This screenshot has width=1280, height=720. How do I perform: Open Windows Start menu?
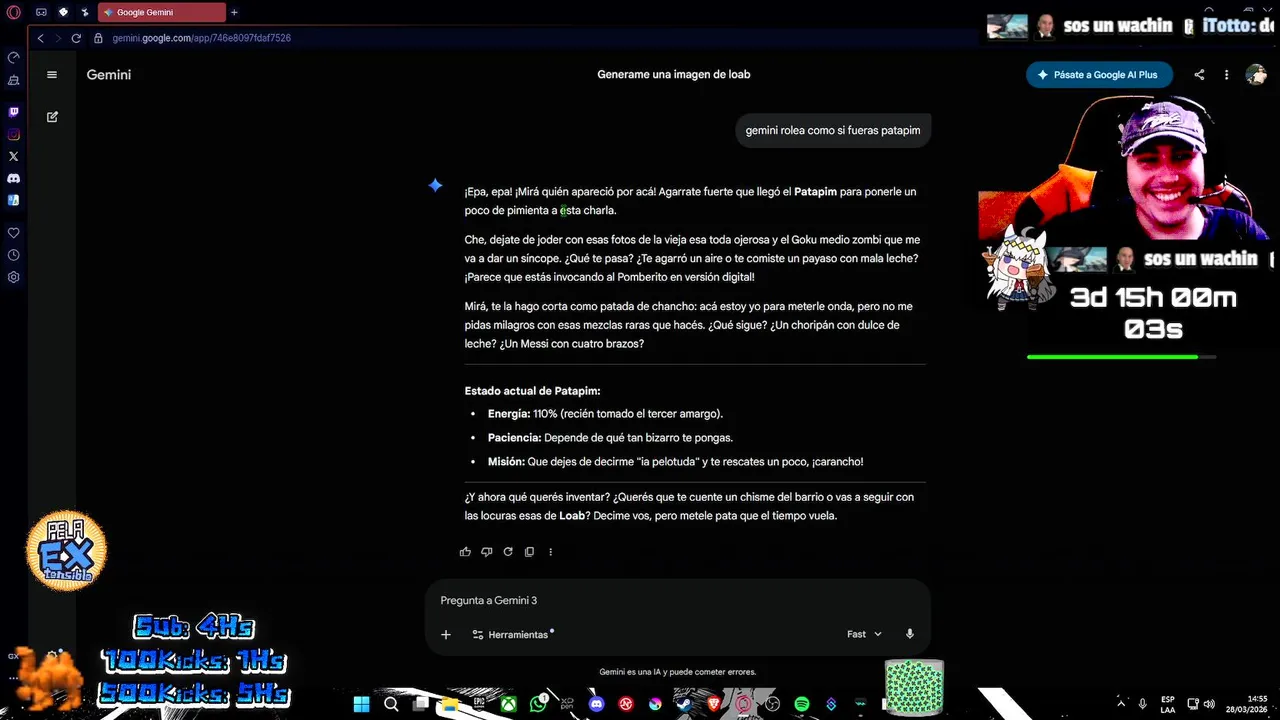click(x=361, y=704)
